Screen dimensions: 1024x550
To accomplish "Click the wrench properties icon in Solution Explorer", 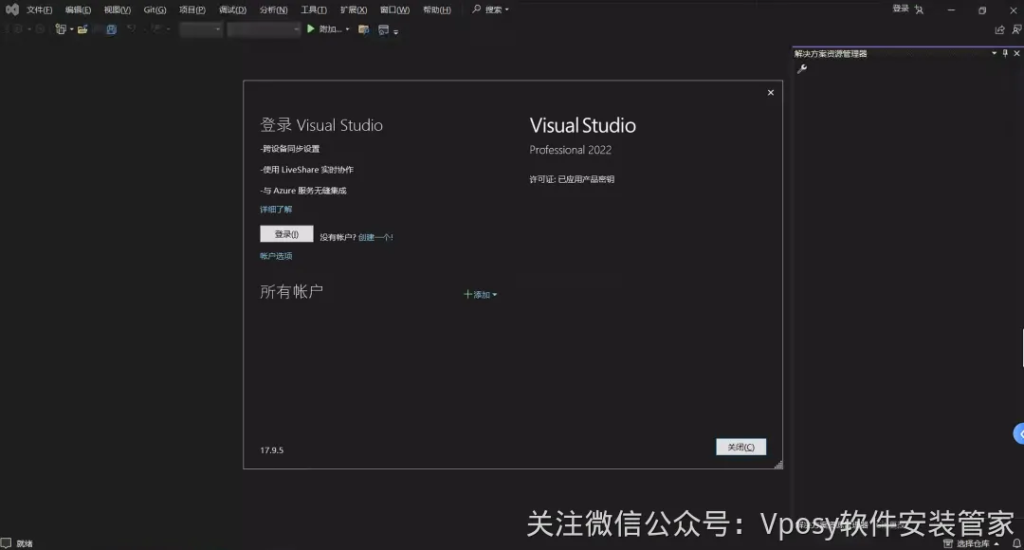I will pyautogui.click(x=802, y=69).
